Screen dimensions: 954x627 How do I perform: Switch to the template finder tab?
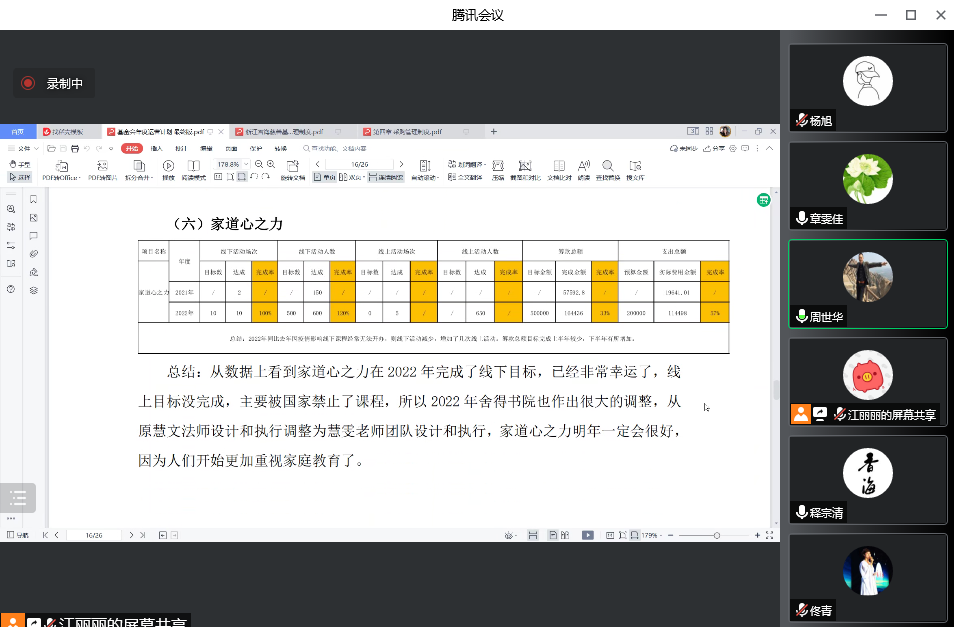point(67,131)
